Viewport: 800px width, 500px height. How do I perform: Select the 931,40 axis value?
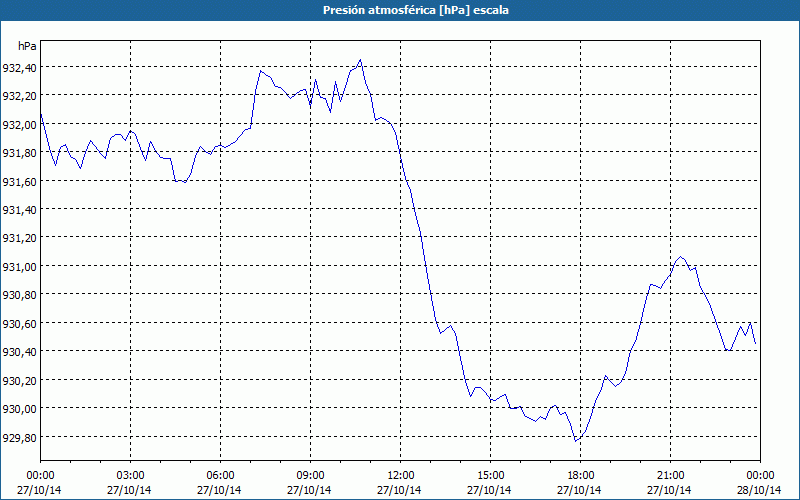[x=18, y=209]
